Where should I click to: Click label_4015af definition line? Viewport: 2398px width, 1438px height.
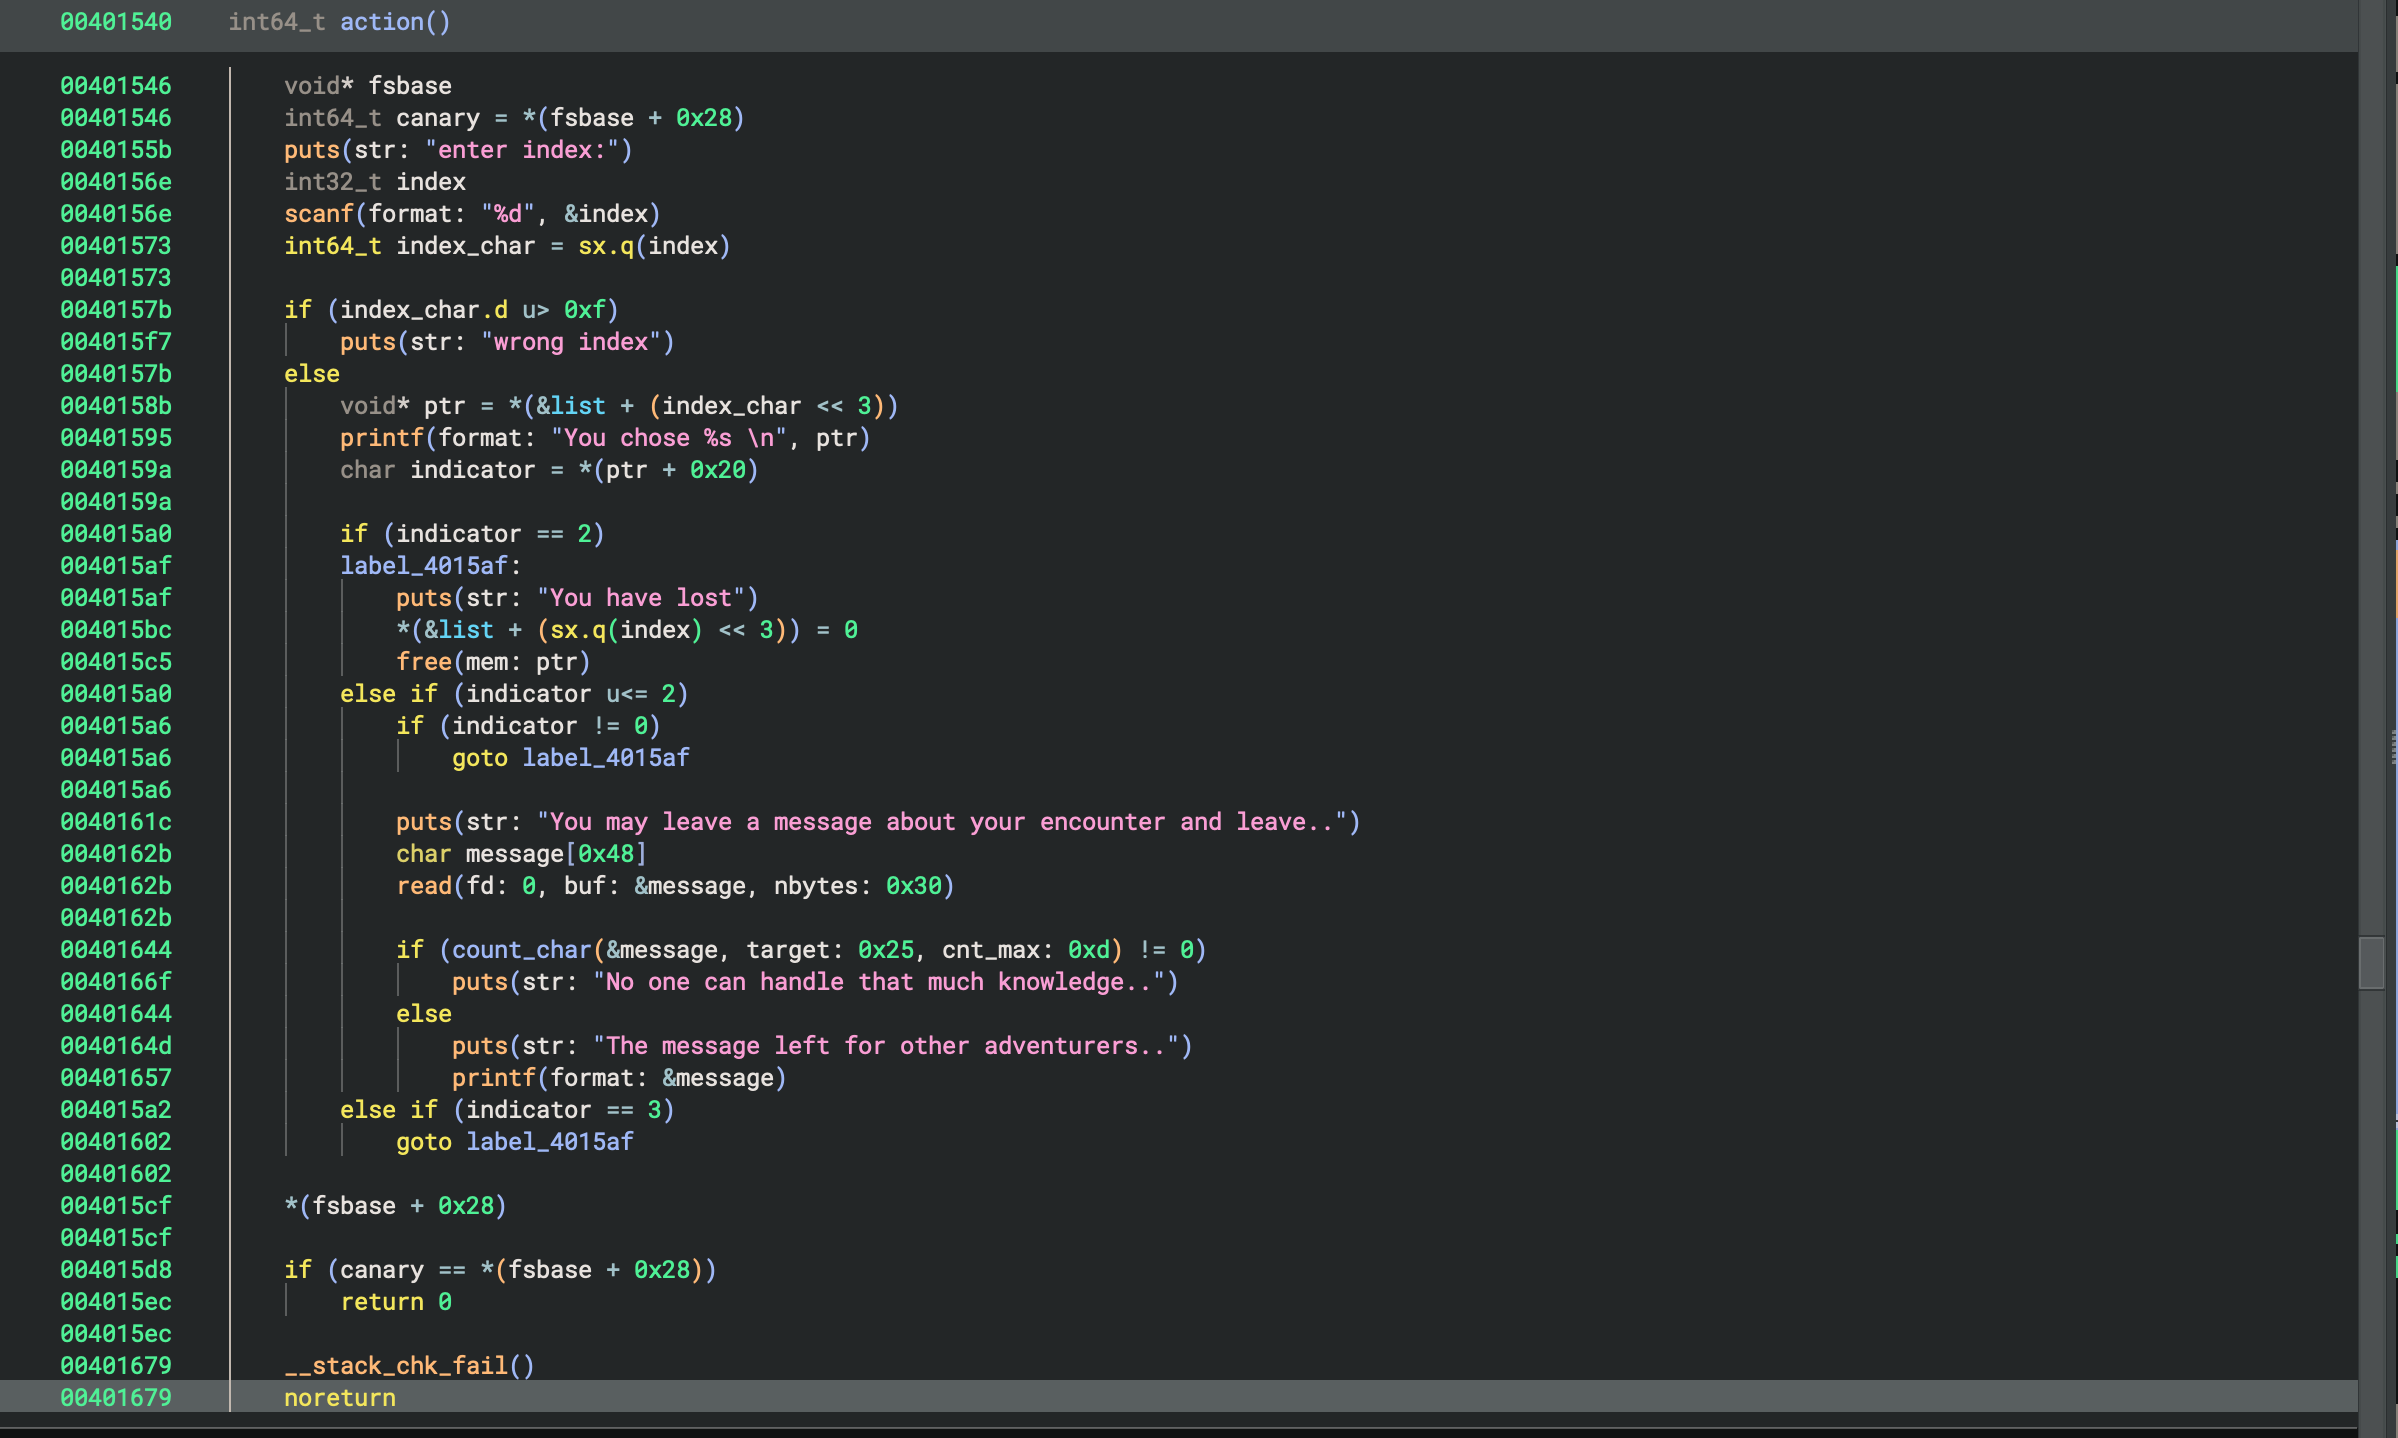430,566
